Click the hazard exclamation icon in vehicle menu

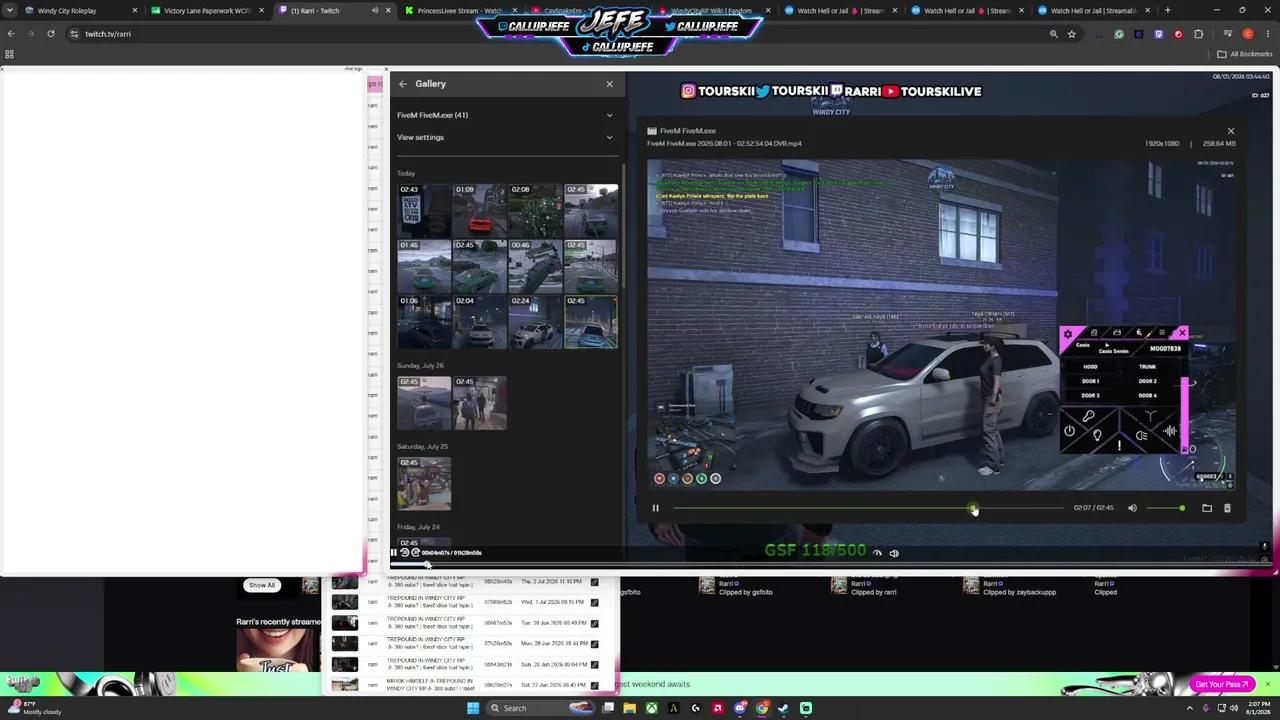point(1119,446)
